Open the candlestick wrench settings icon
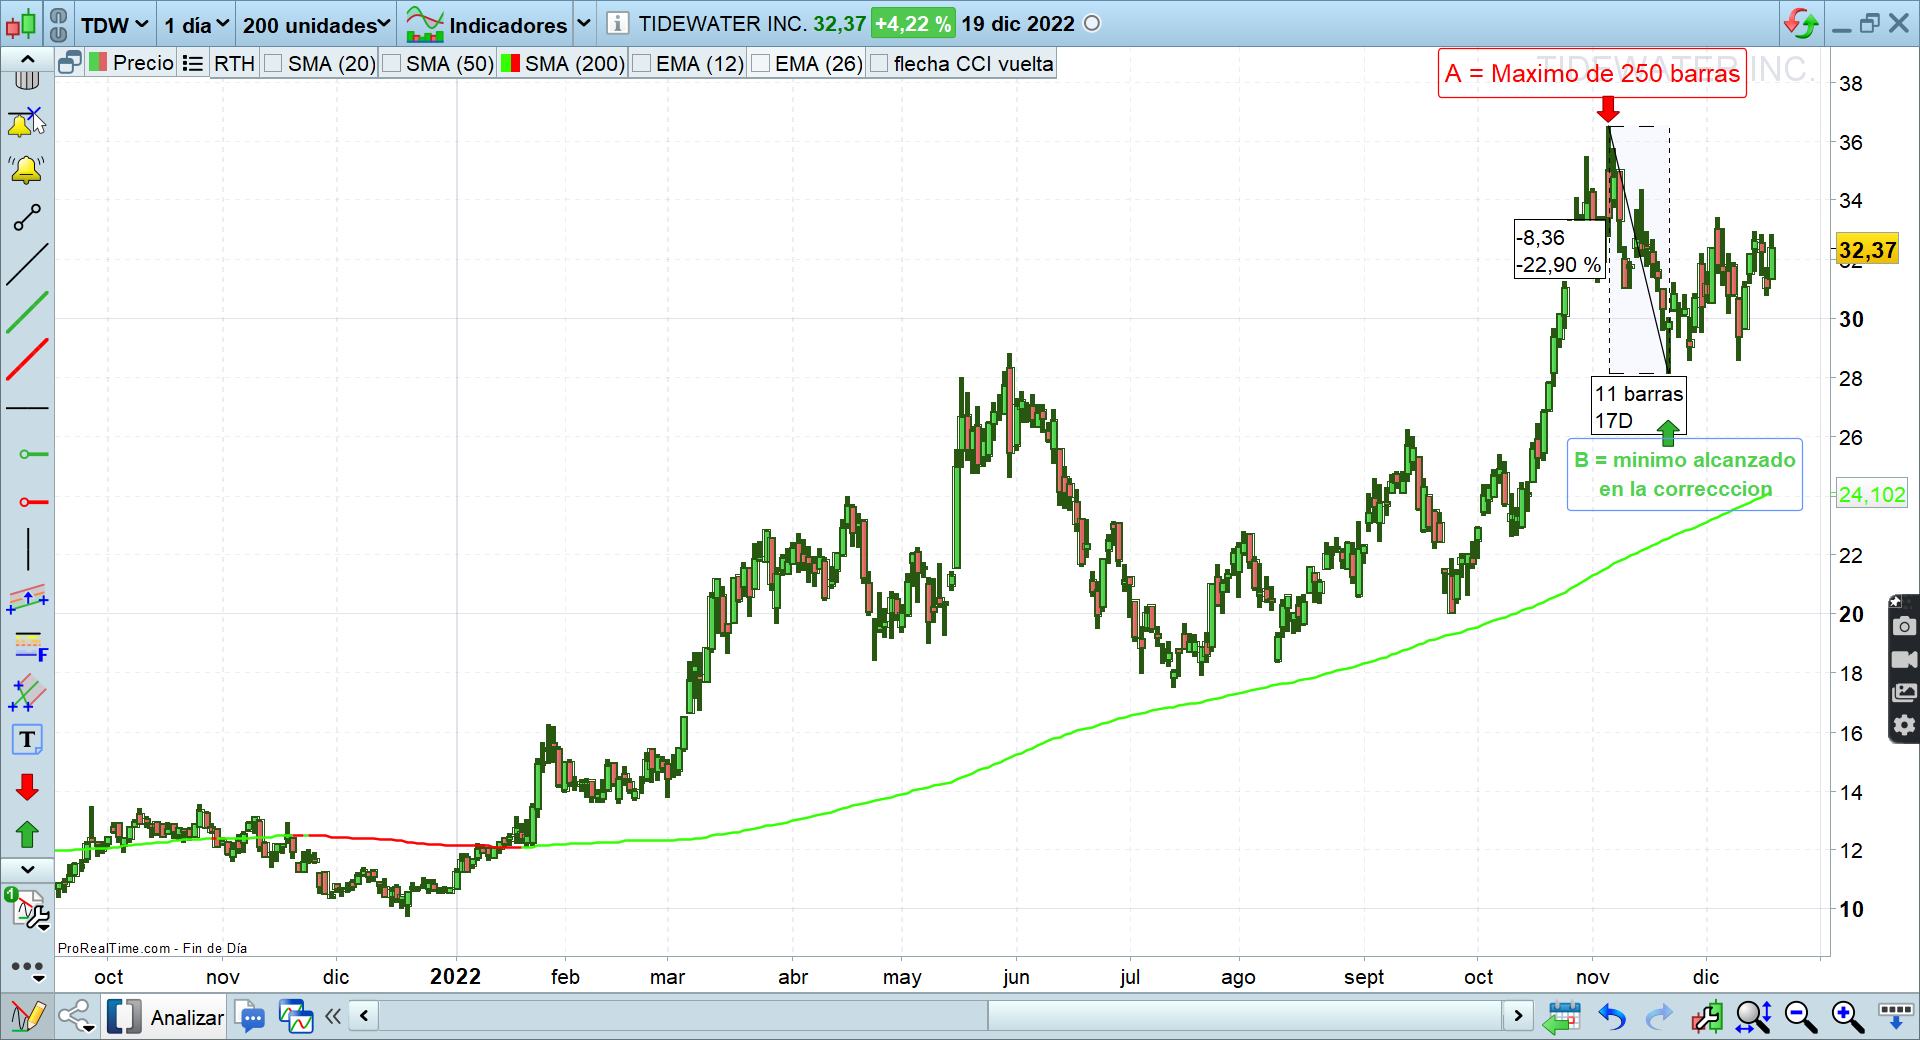This screenshot has height=1040, width=1920. pyautogui.click(x=1707, y=1017)
